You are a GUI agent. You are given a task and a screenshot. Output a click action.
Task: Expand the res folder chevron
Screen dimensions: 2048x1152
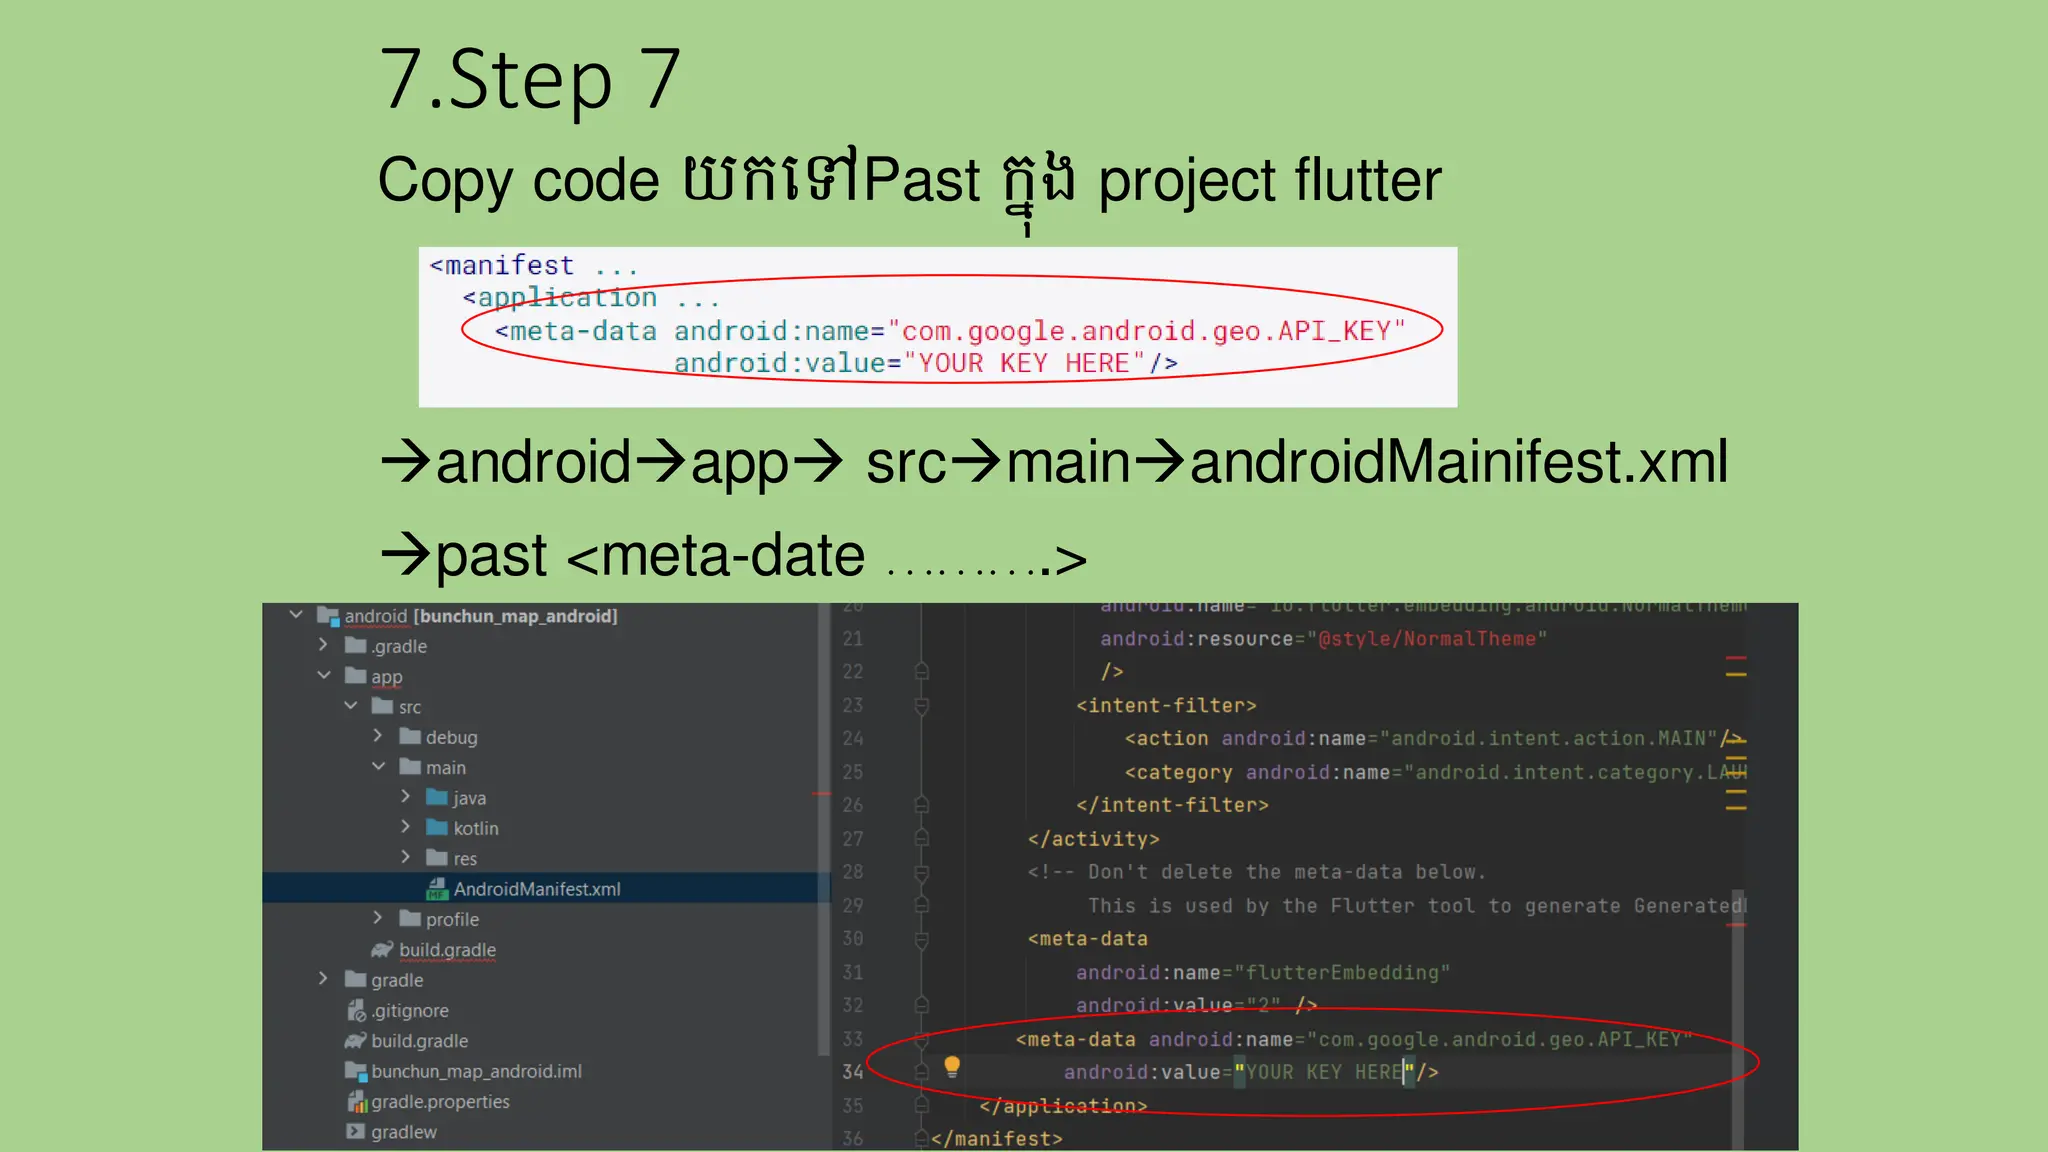pos(405,857)
